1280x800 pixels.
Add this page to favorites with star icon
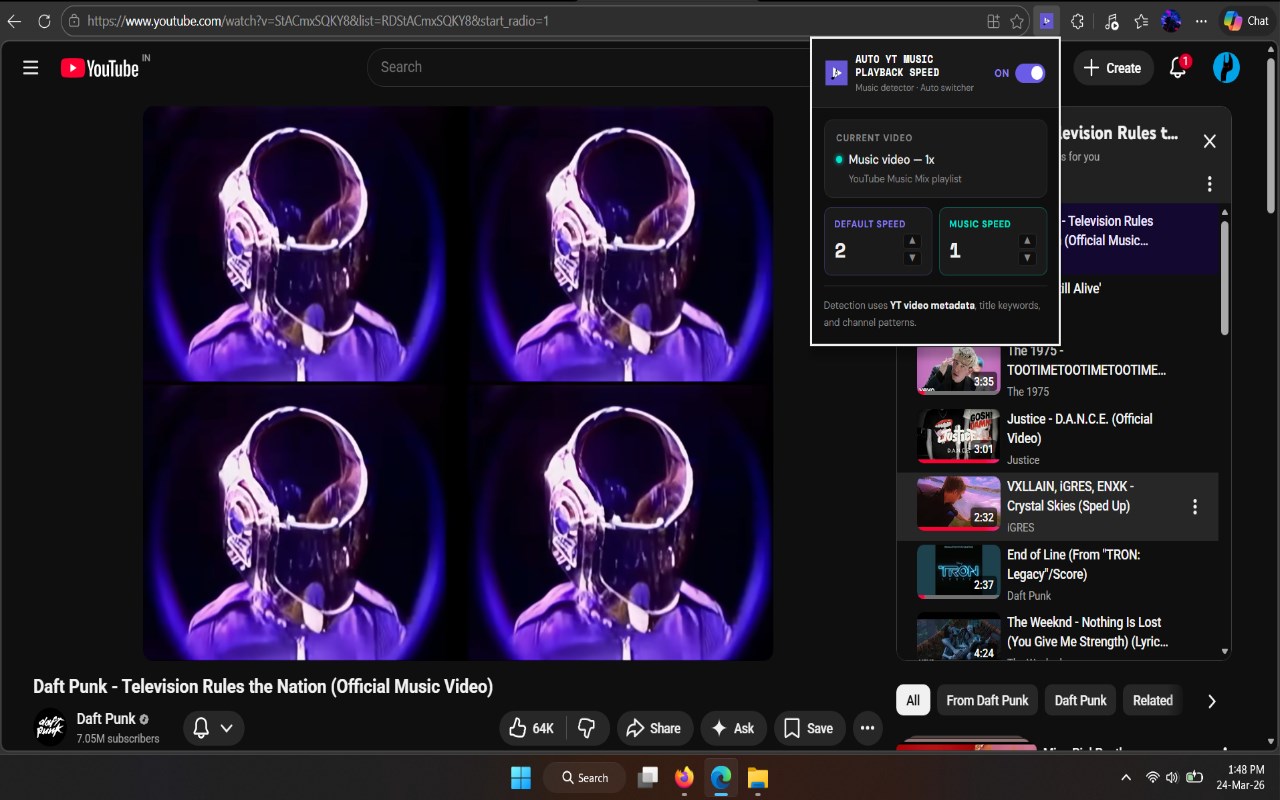[x=1017, y=21]
